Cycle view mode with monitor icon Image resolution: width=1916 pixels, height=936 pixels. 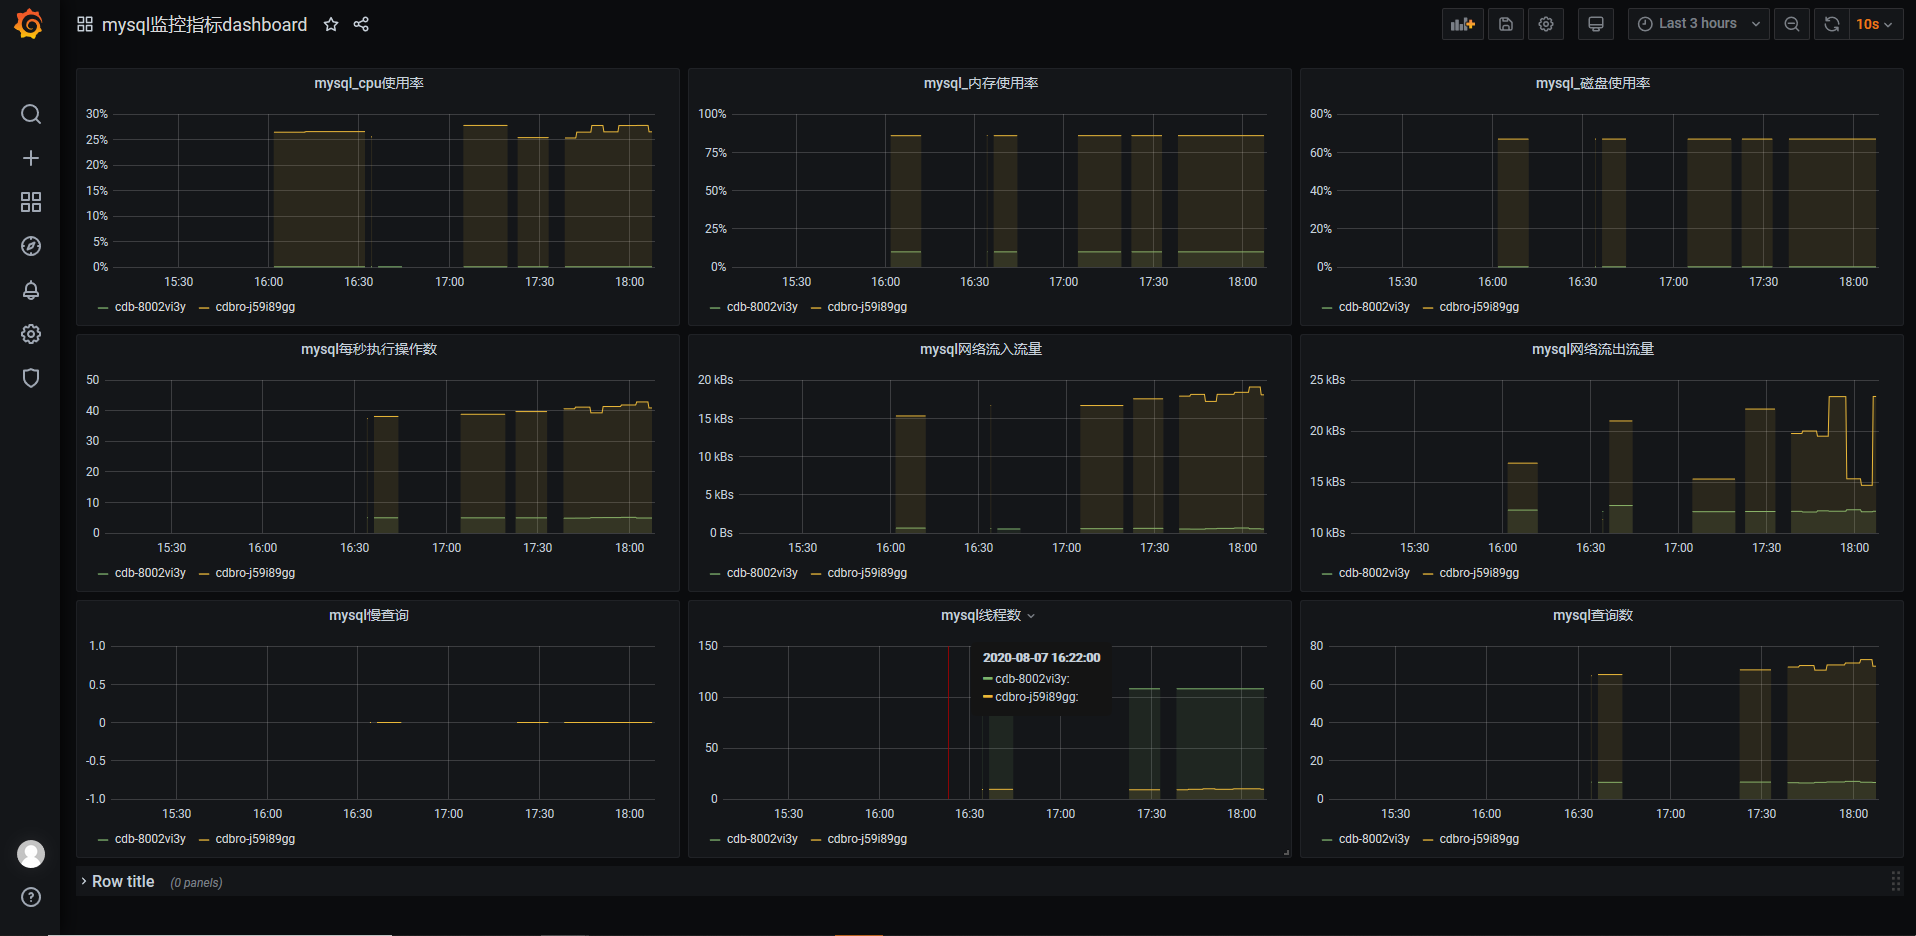click(1596, 24)
